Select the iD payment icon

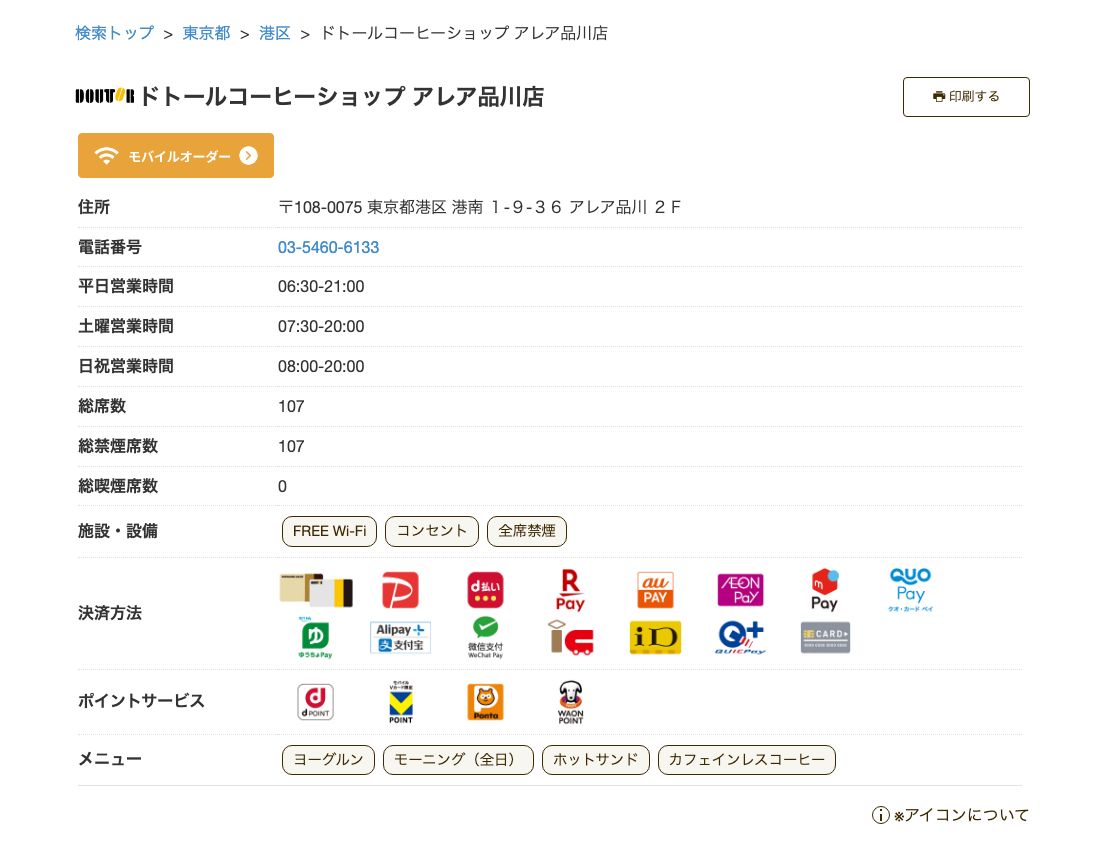(655, 638)
